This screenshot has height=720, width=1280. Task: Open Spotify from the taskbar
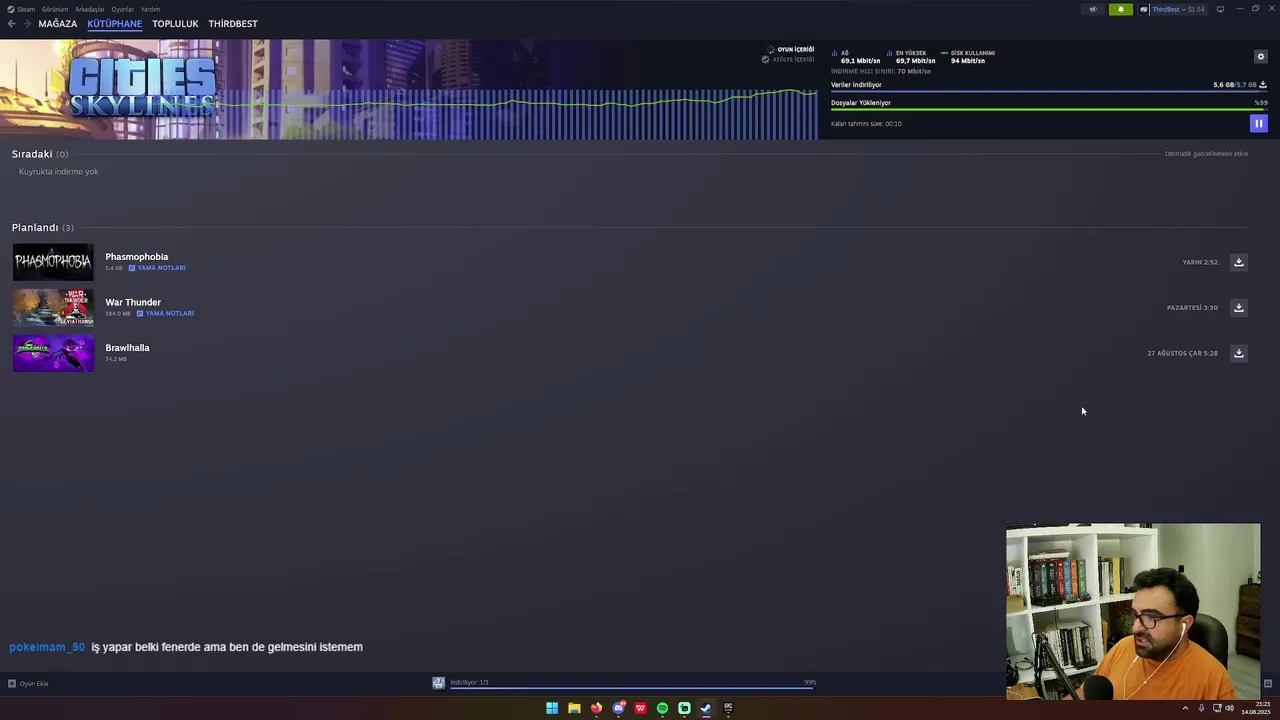pos(662,708)
